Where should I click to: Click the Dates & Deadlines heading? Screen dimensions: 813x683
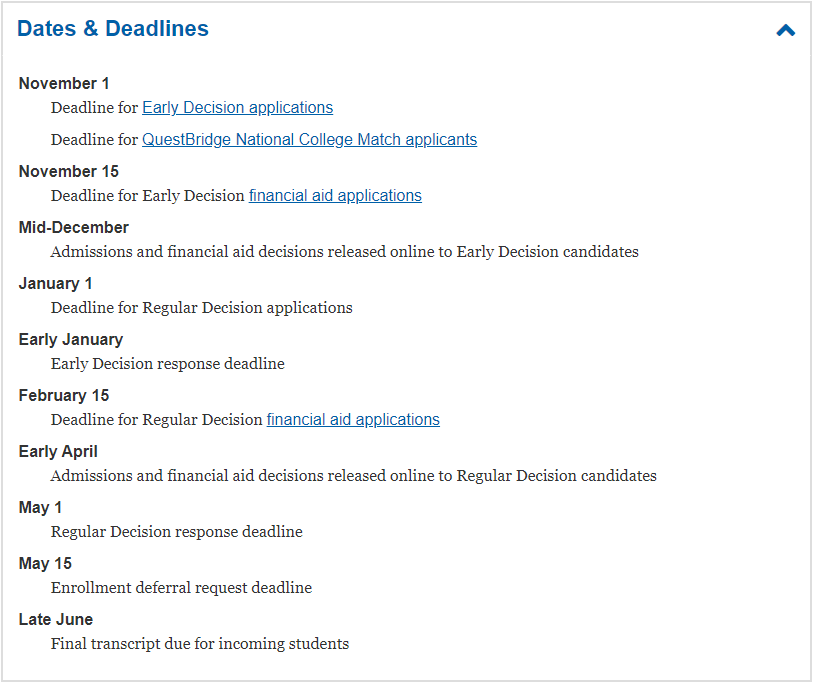pos(113,29)
